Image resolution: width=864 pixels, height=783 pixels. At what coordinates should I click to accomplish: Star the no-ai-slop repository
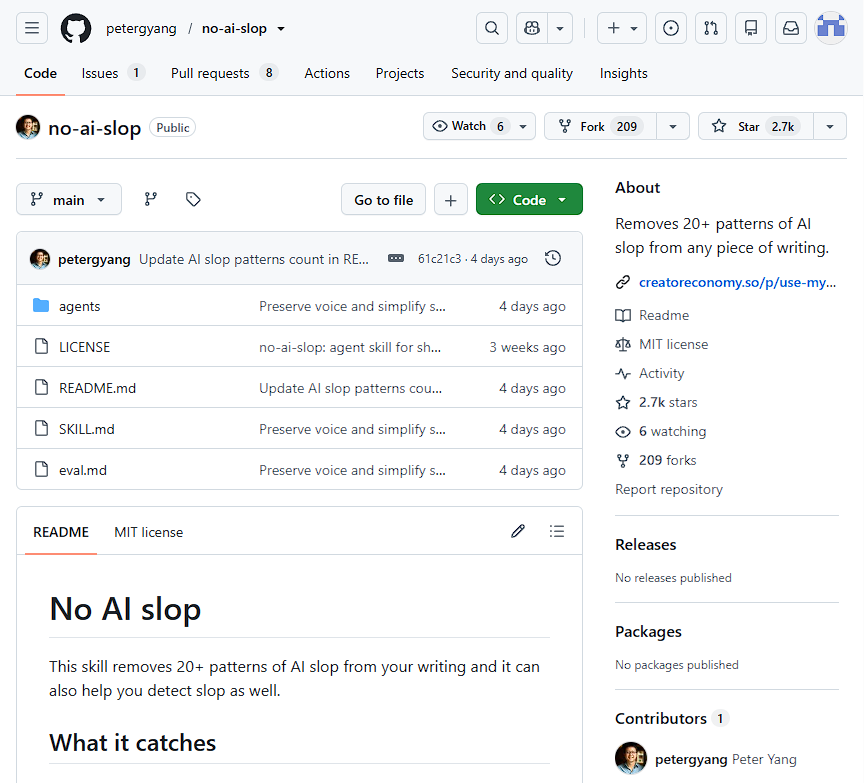click(x=755, y=126)
